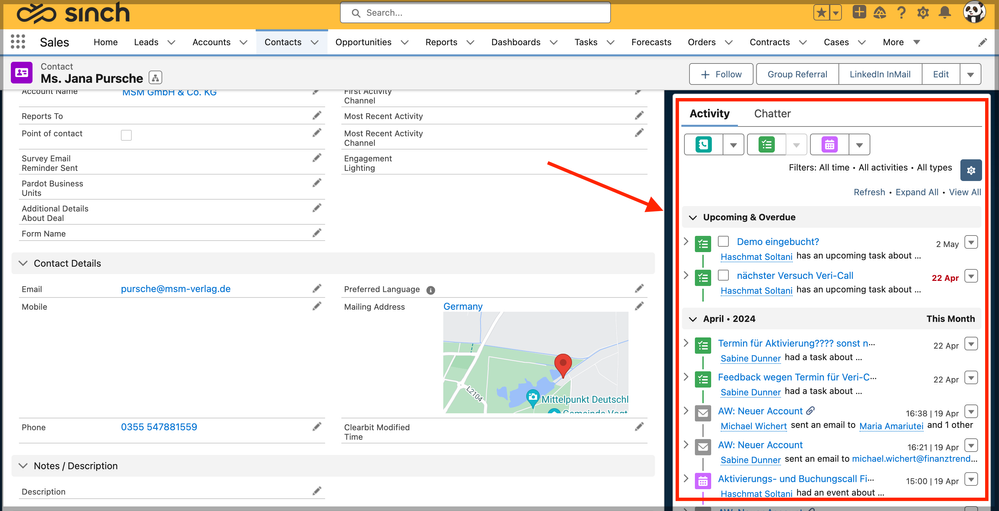999x511 pixels.
Task: Click the panda user avatar
Action: click(974, 12)
